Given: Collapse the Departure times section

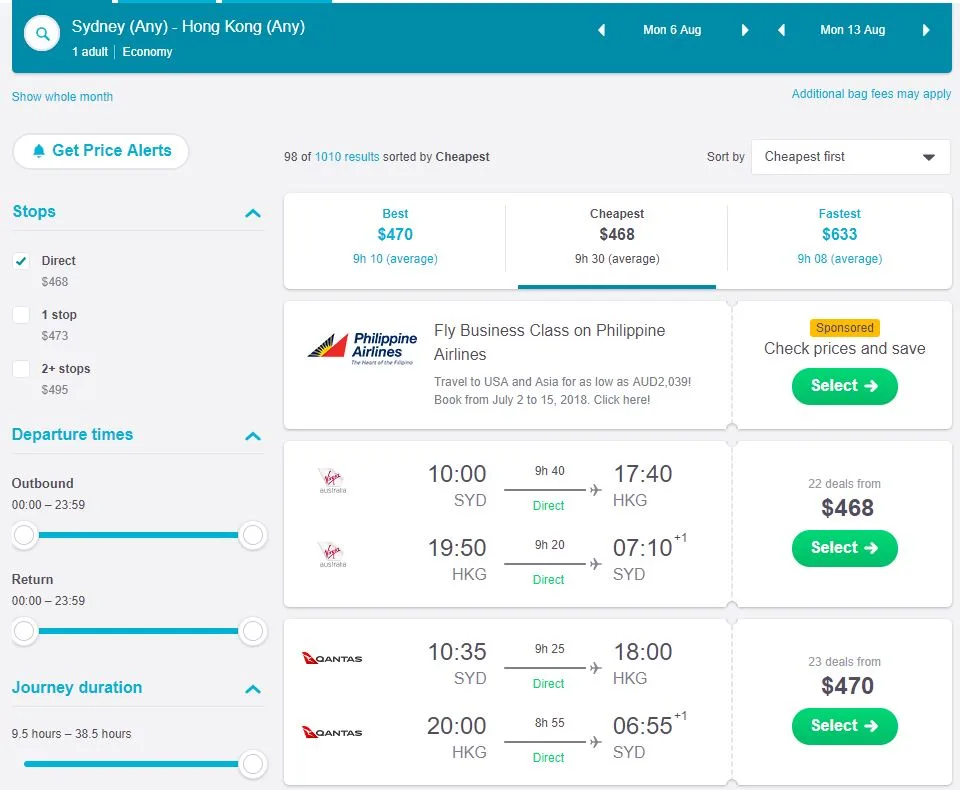Looking at the screenshot, I should click(252, 436).
